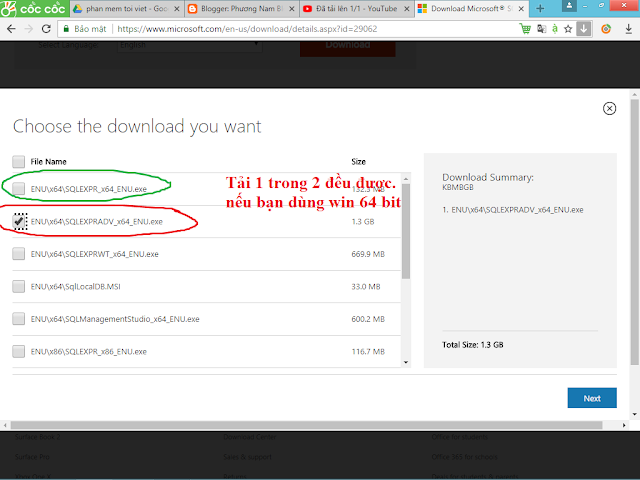This screenshot has height=480, width=640.
Task: Click the 'Bảo mật' security label
Action: click(90, 29)
